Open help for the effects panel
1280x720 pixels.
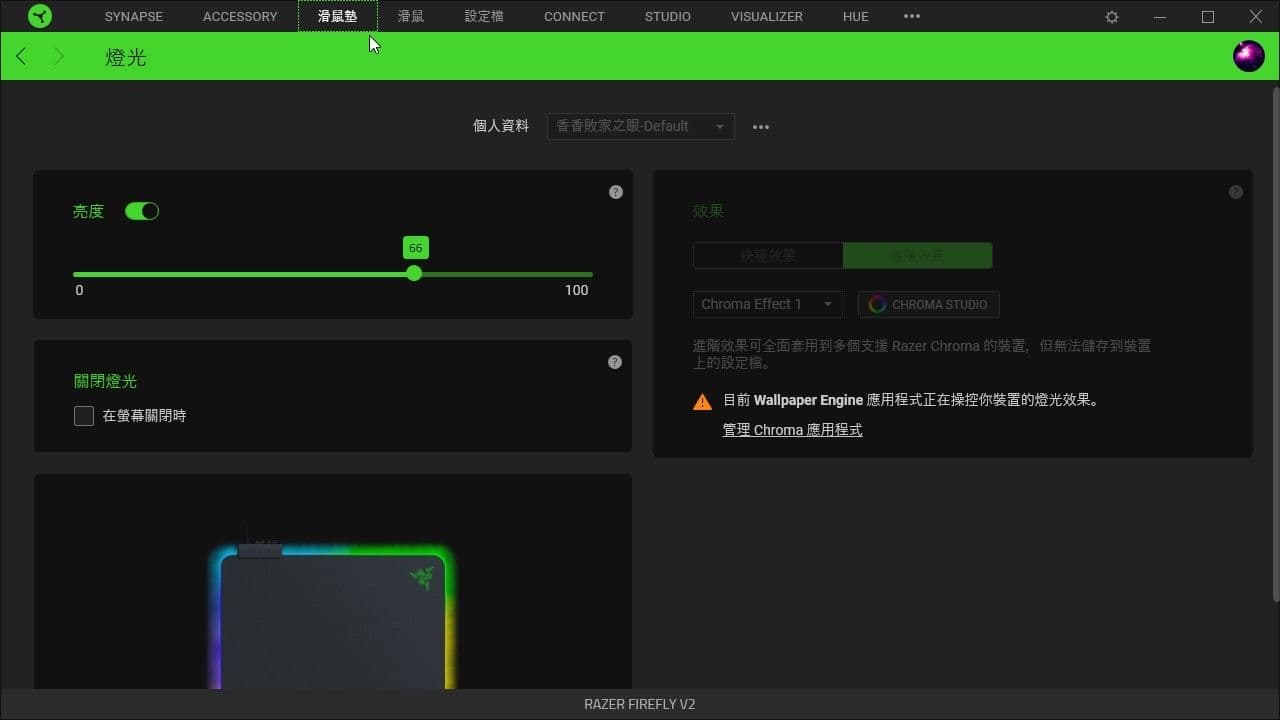(1236, 192)
